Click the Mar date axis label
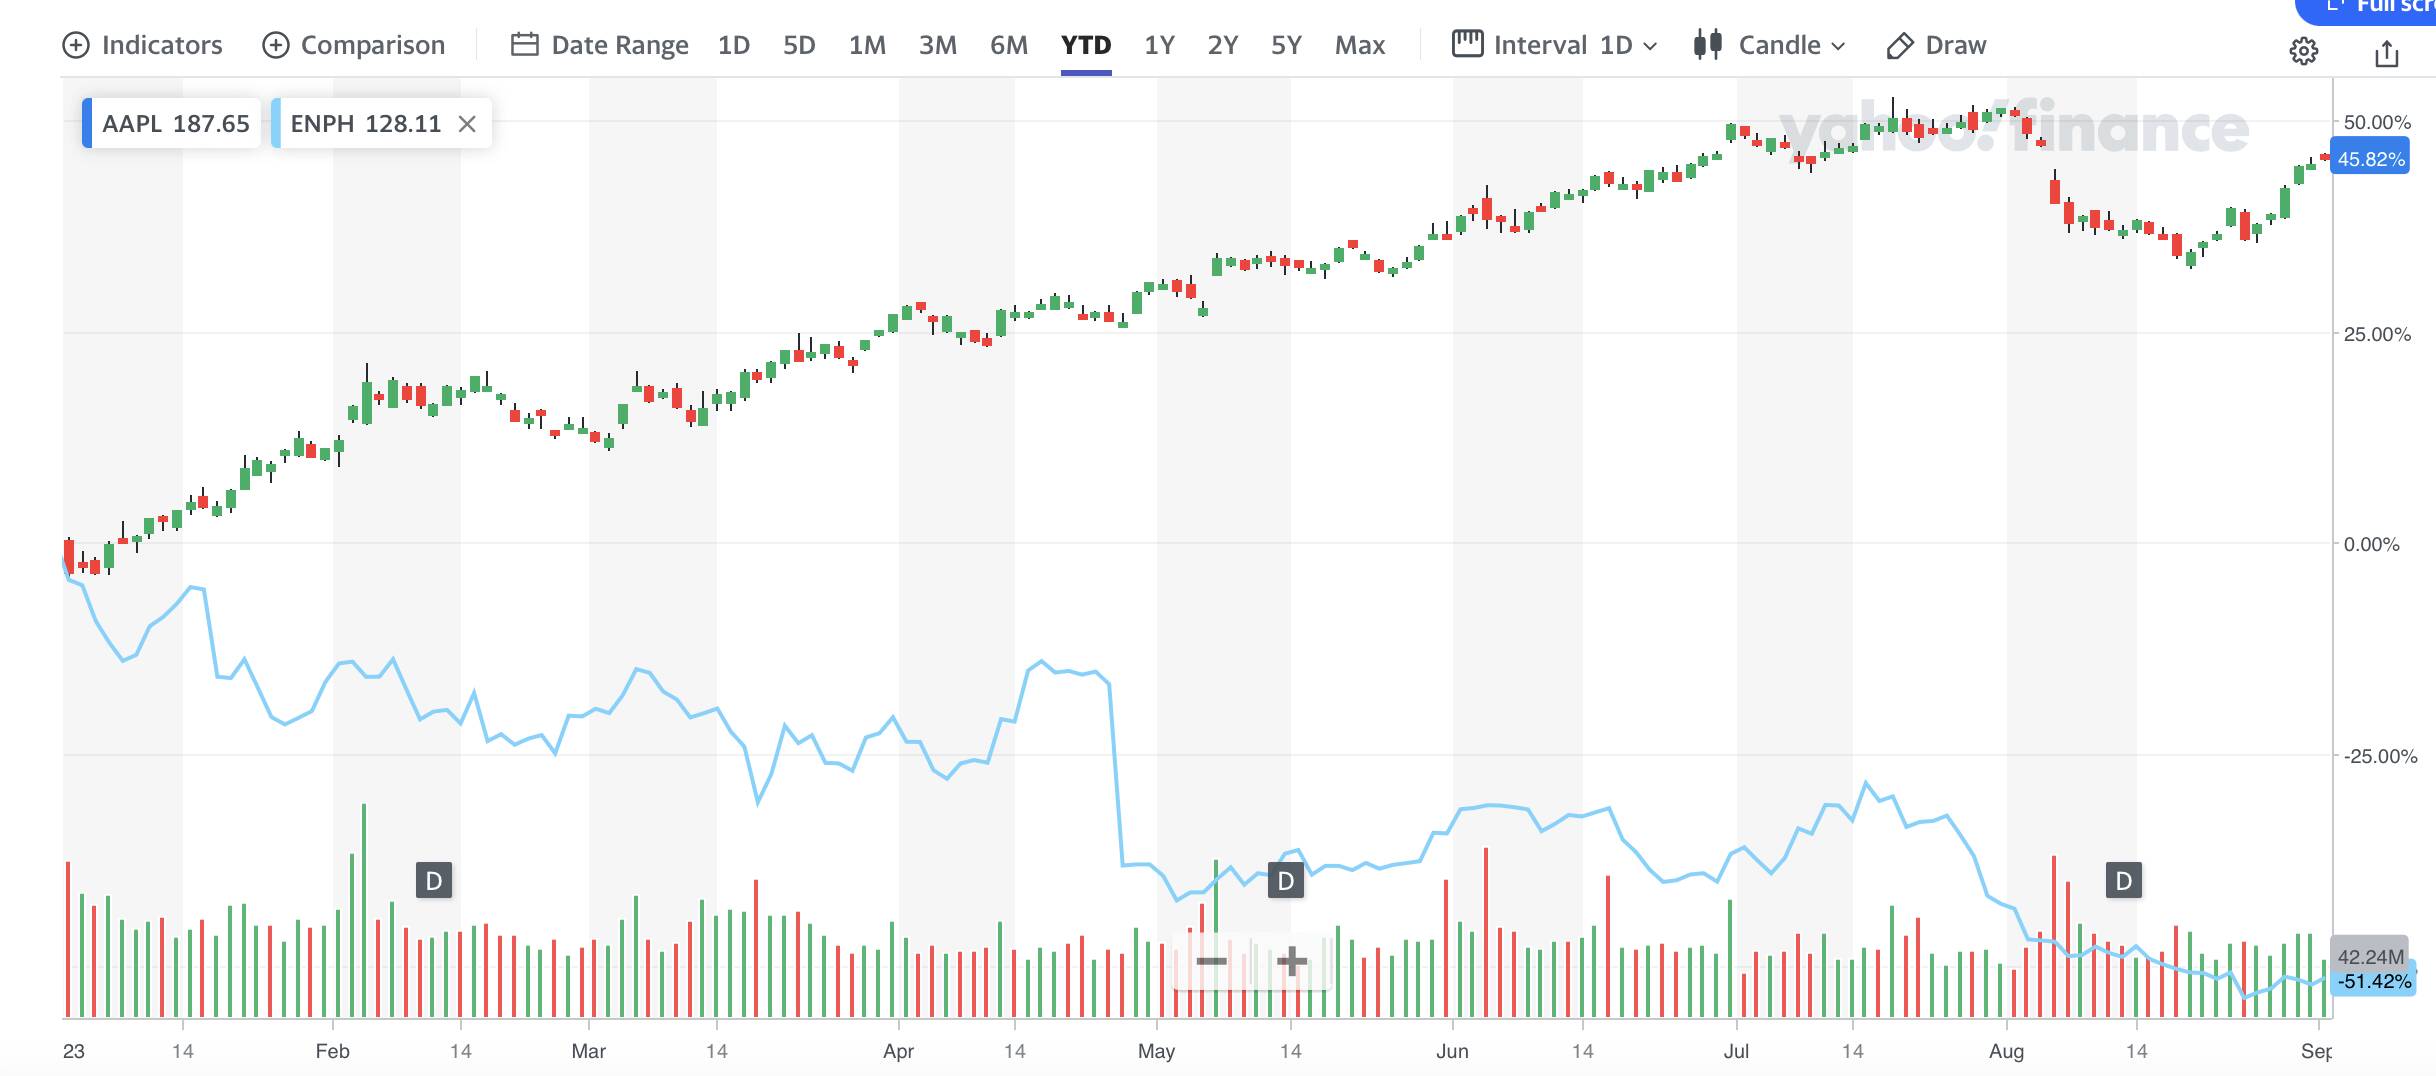The image size is (2436, 1076). pos(588,1051)
